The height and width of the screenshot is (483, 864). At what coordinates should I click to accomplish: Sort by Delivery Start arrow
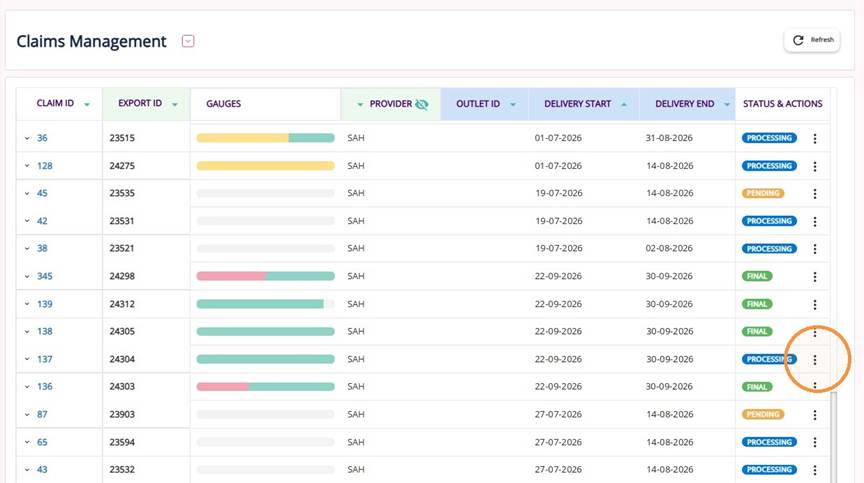point(624,104)
